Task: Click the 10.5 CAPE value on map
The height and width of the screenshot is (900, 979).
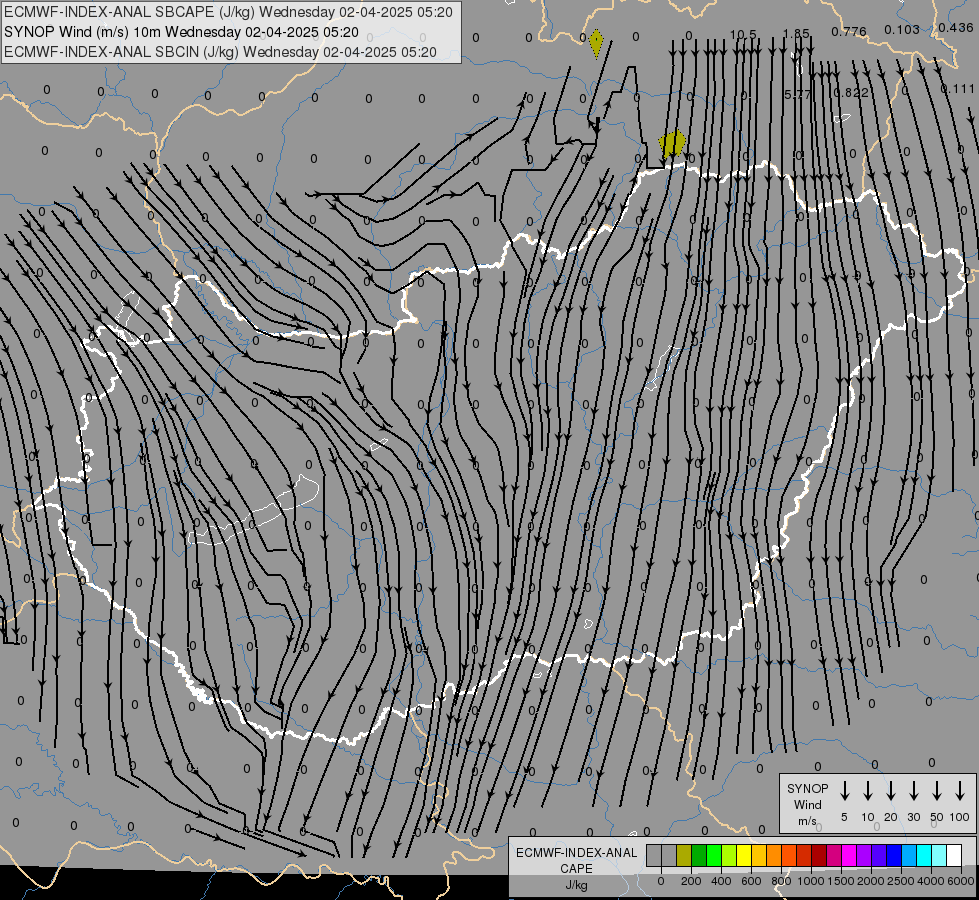Action: pos(743,34)
